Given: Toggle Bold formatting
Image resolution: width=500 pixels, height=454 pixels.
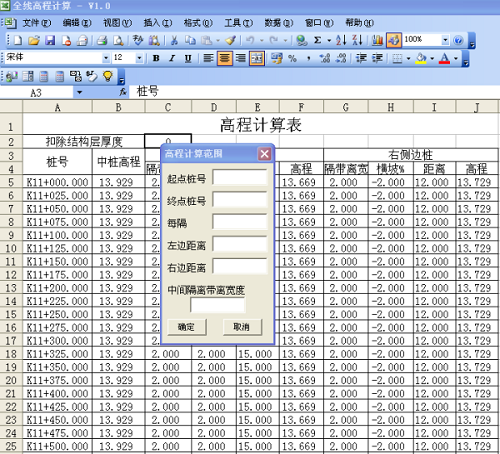Looking at the screenshot, I should tap(156, 58).
